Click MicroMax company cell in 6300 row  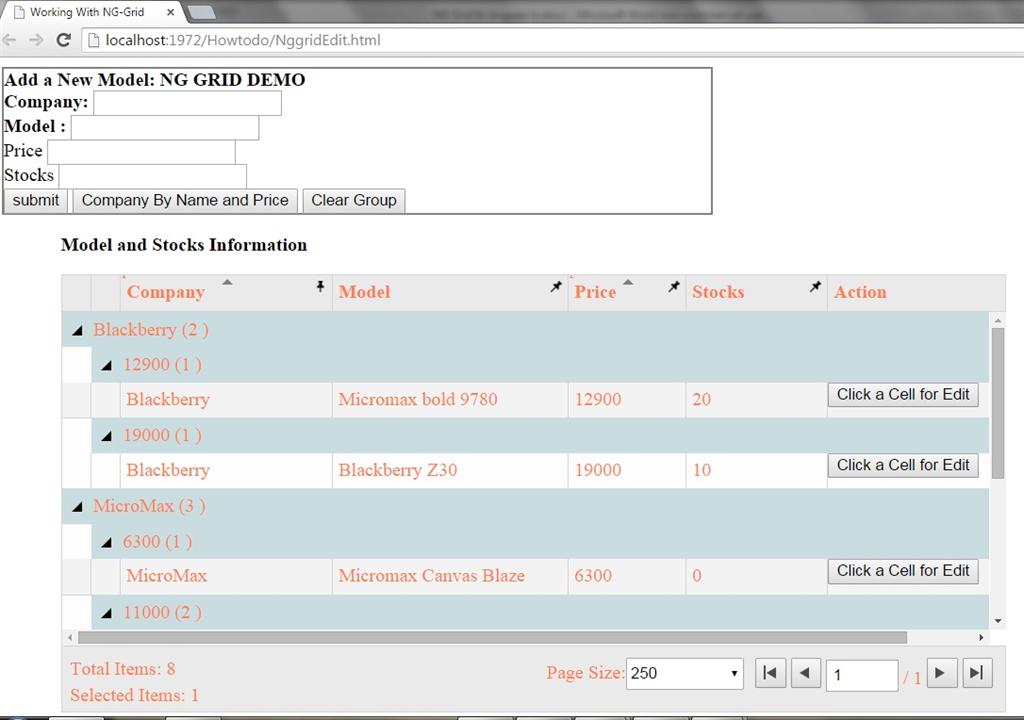click(x=226, y=576)
